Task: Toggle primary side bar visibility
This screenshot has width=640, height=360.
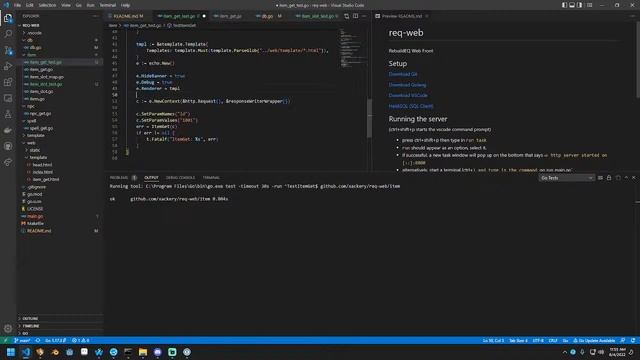Action: 564,5
